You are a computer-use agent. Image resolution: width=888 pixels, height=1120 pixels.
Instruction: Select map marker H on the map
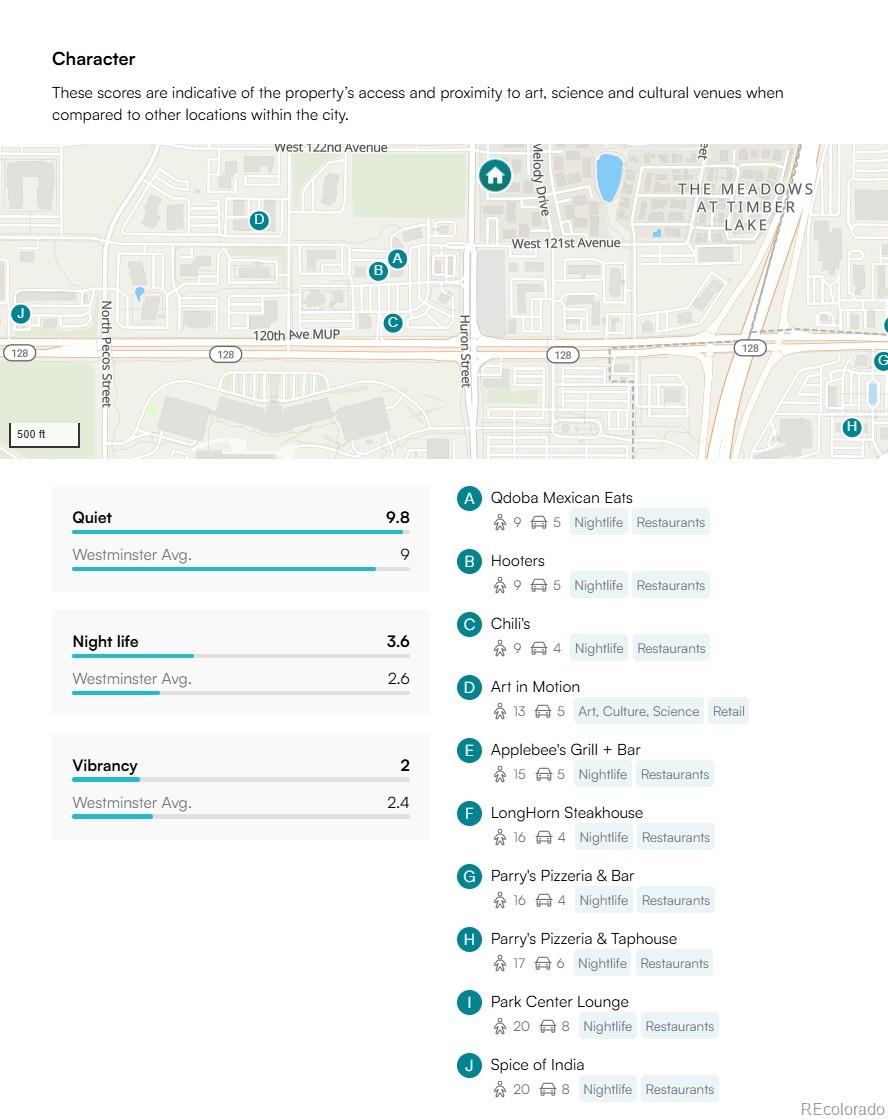tap(852, 427)
